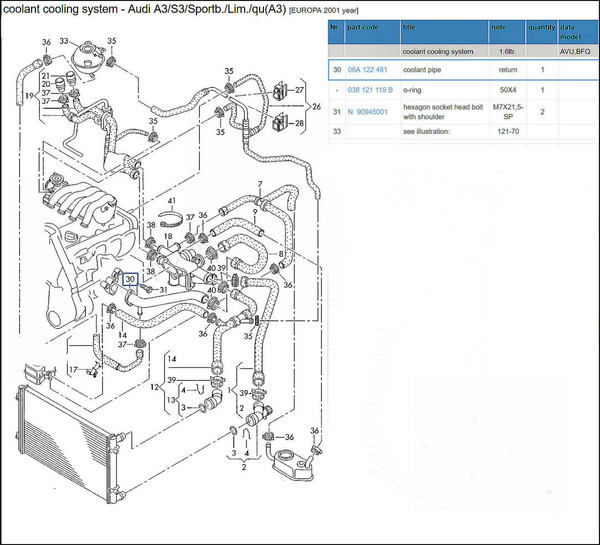
Task: Click the hose clamp labeled 41
Action: click(172, 219)
